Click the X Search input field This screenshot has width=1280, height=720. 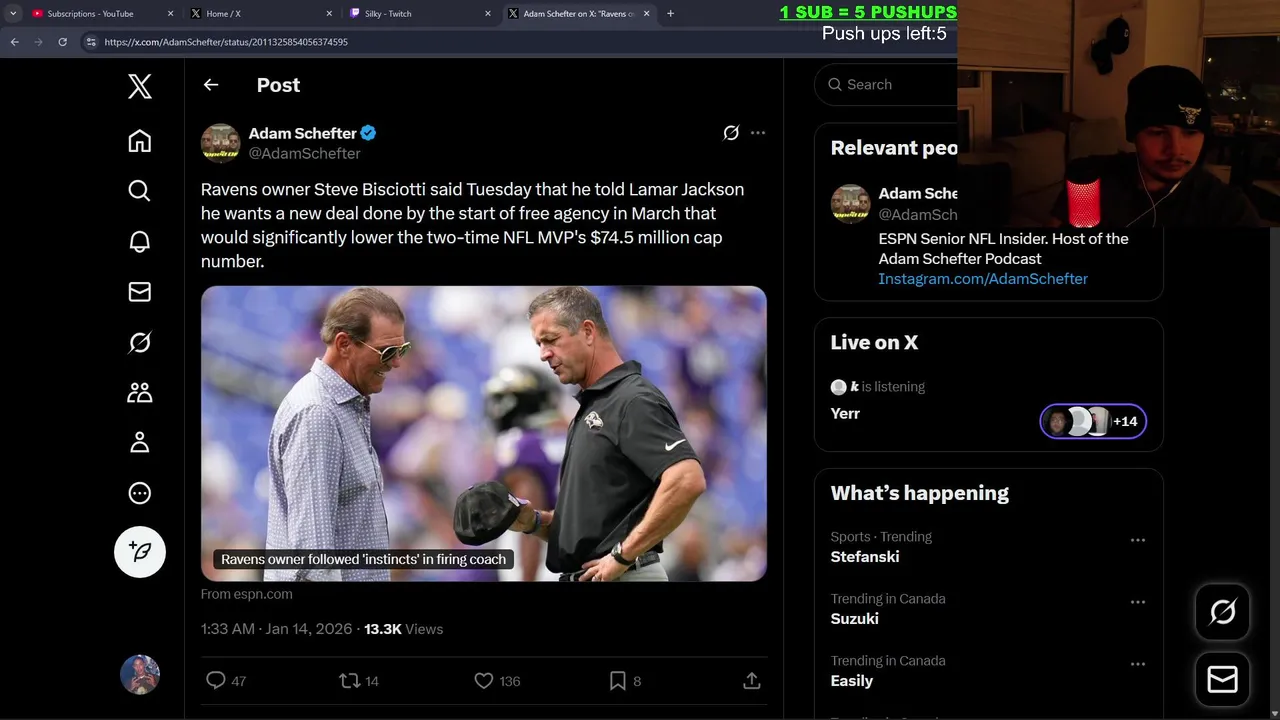tap(895, 85)
